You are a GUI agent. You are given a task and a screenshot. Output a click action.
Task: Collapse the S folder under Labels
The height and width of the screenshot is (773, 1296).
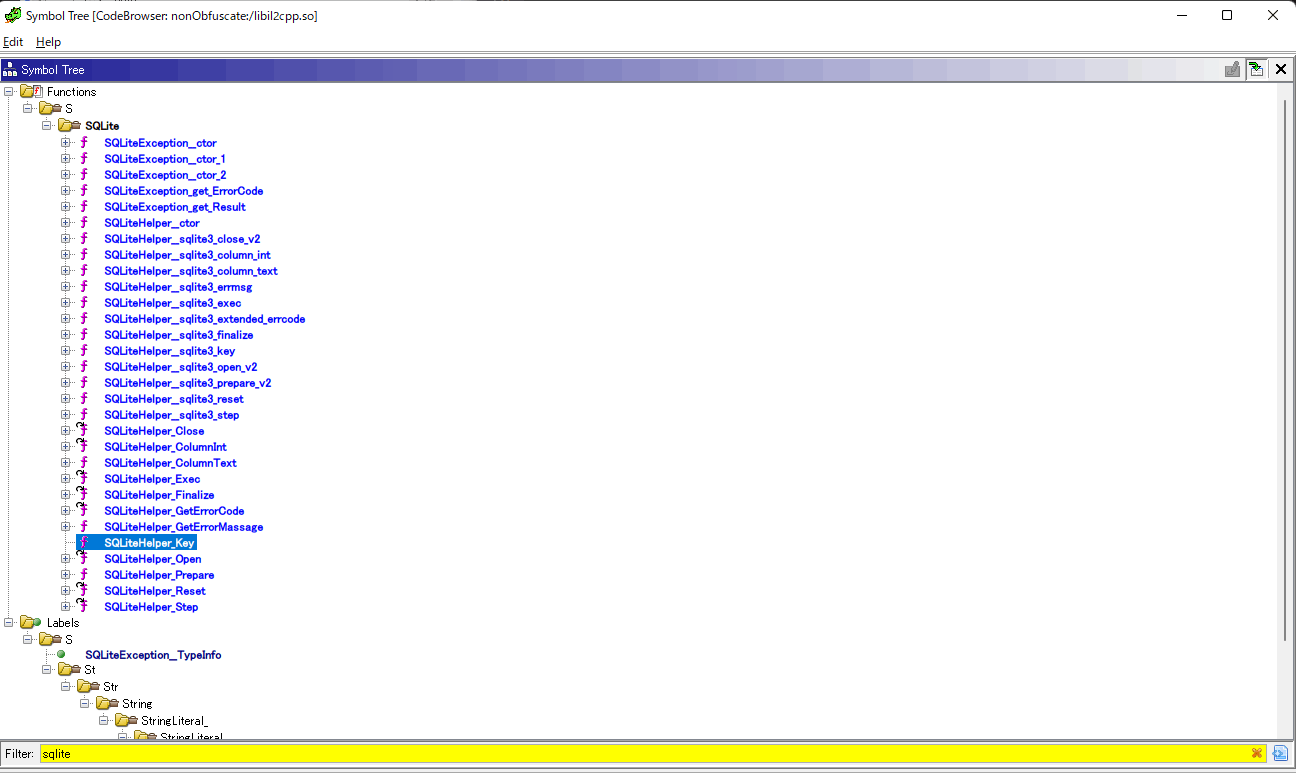[x=28, y=639]
